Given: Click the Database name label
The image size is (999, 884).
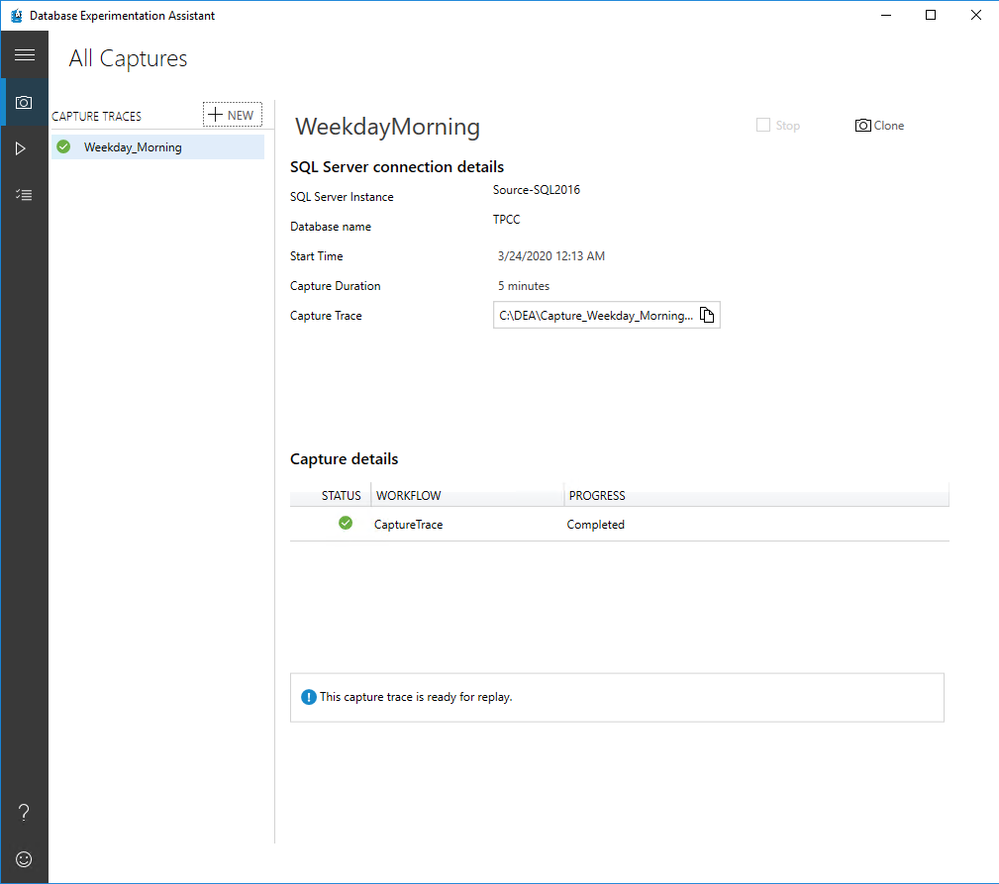Looking at the screenshot, I should [331, 227].
